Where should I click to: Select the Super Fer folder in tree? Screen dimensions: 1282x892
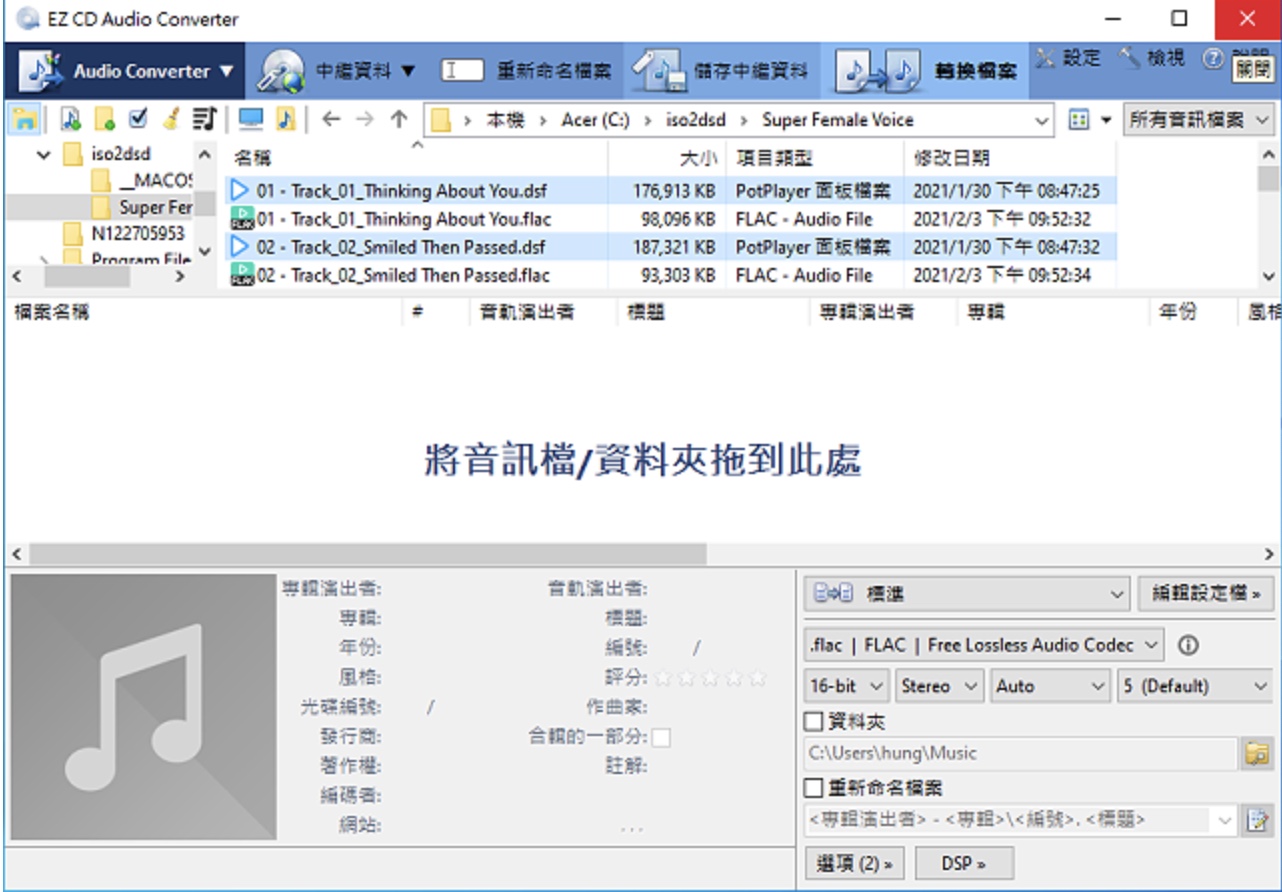point(142,207)
